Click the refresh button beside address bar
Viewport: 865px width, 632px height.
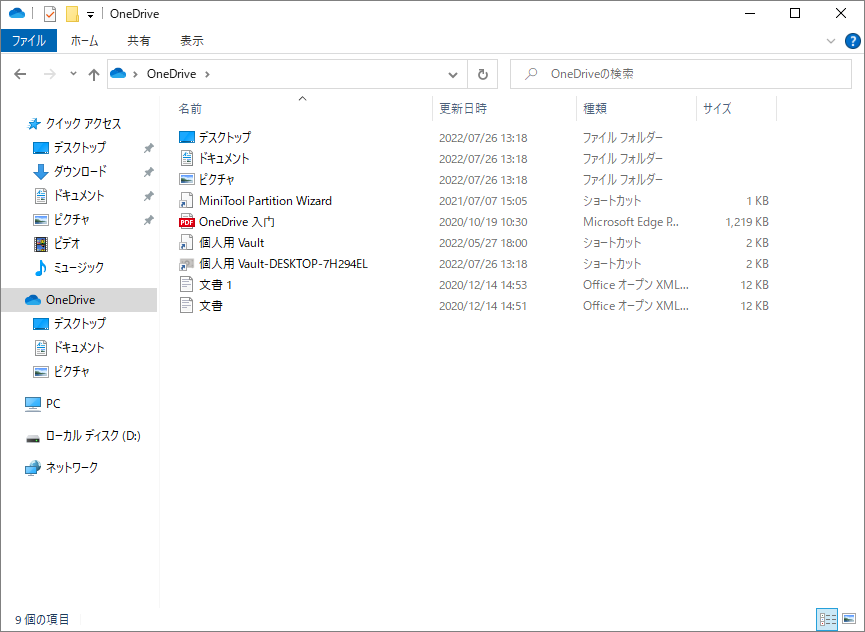483,74
